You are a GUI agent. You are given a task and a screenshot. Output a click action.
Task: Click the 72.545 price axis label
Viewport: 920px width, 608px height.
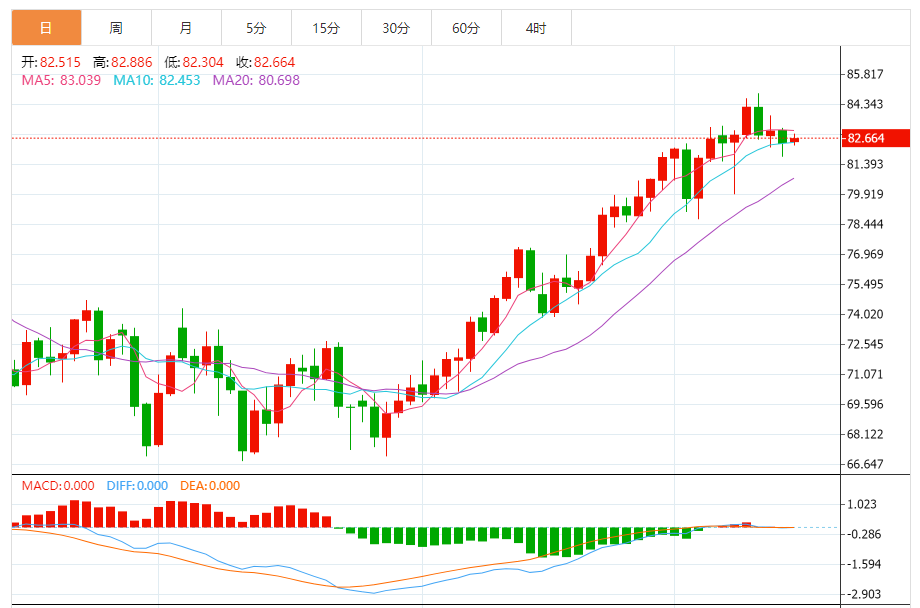[x=865, y=344]
